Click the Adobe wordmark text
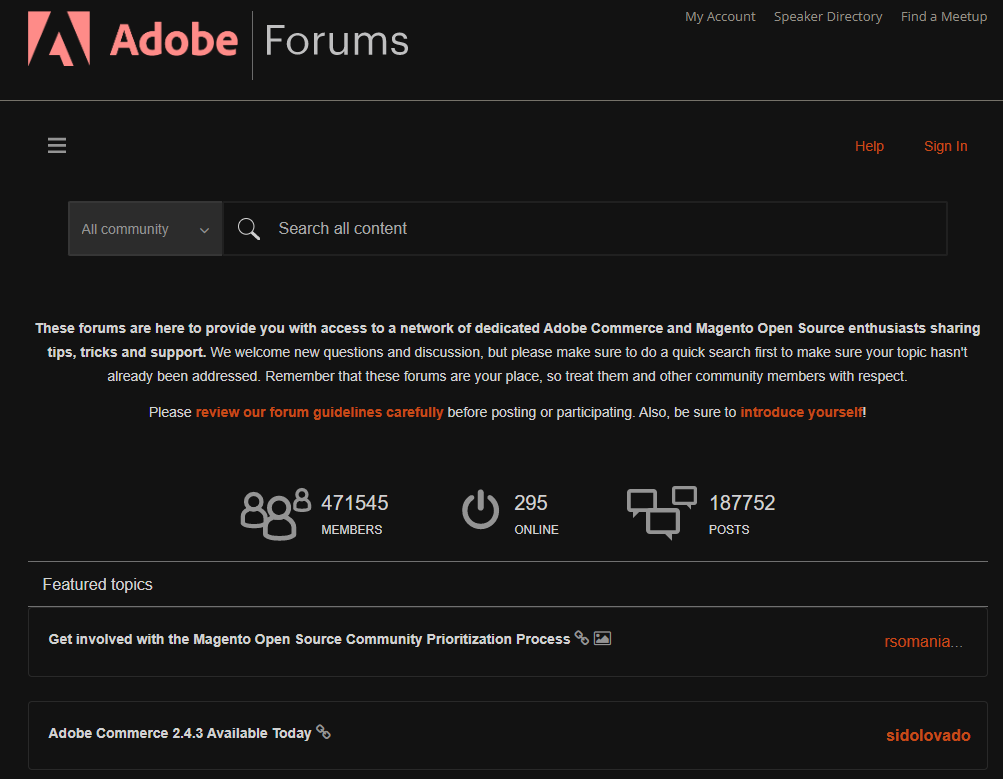 [174, 40]
